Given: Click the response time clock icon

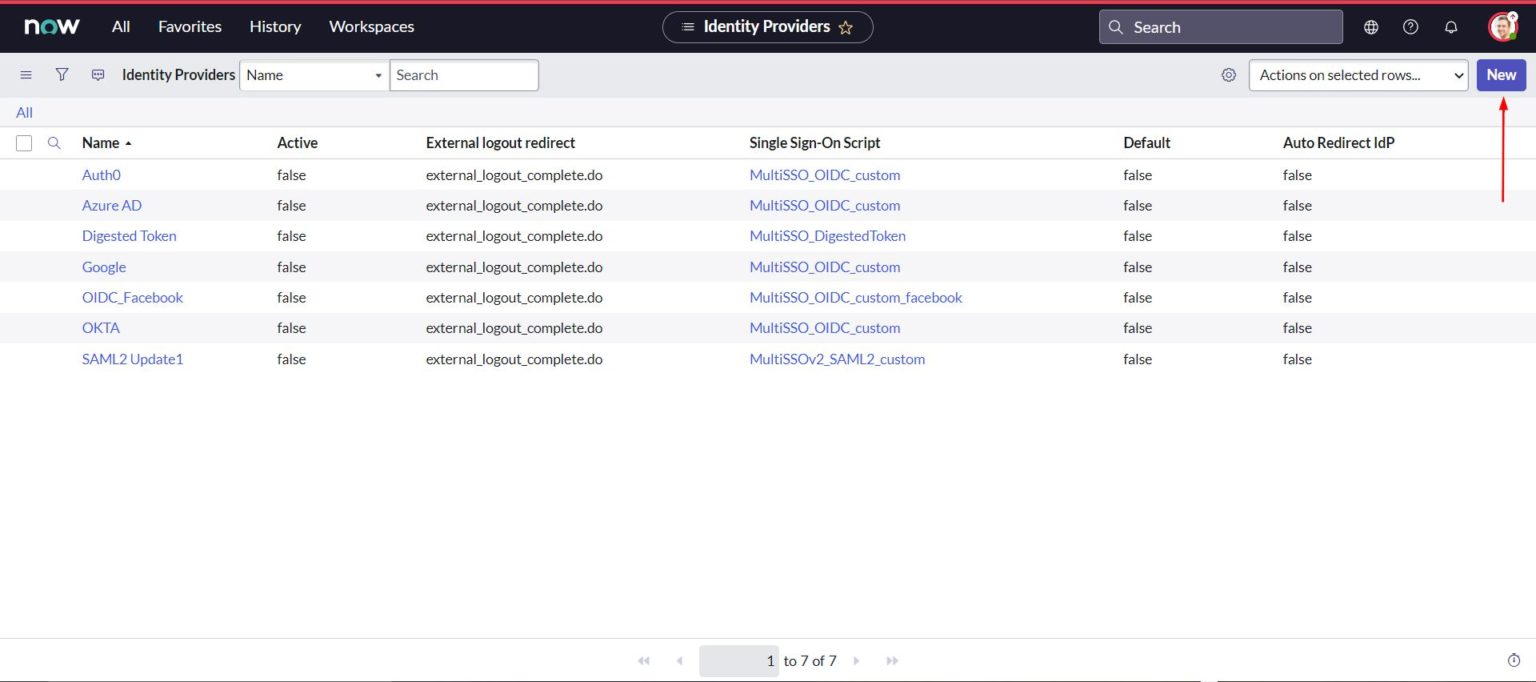Looking at the screenshot, I should (x=1513, y=660).
